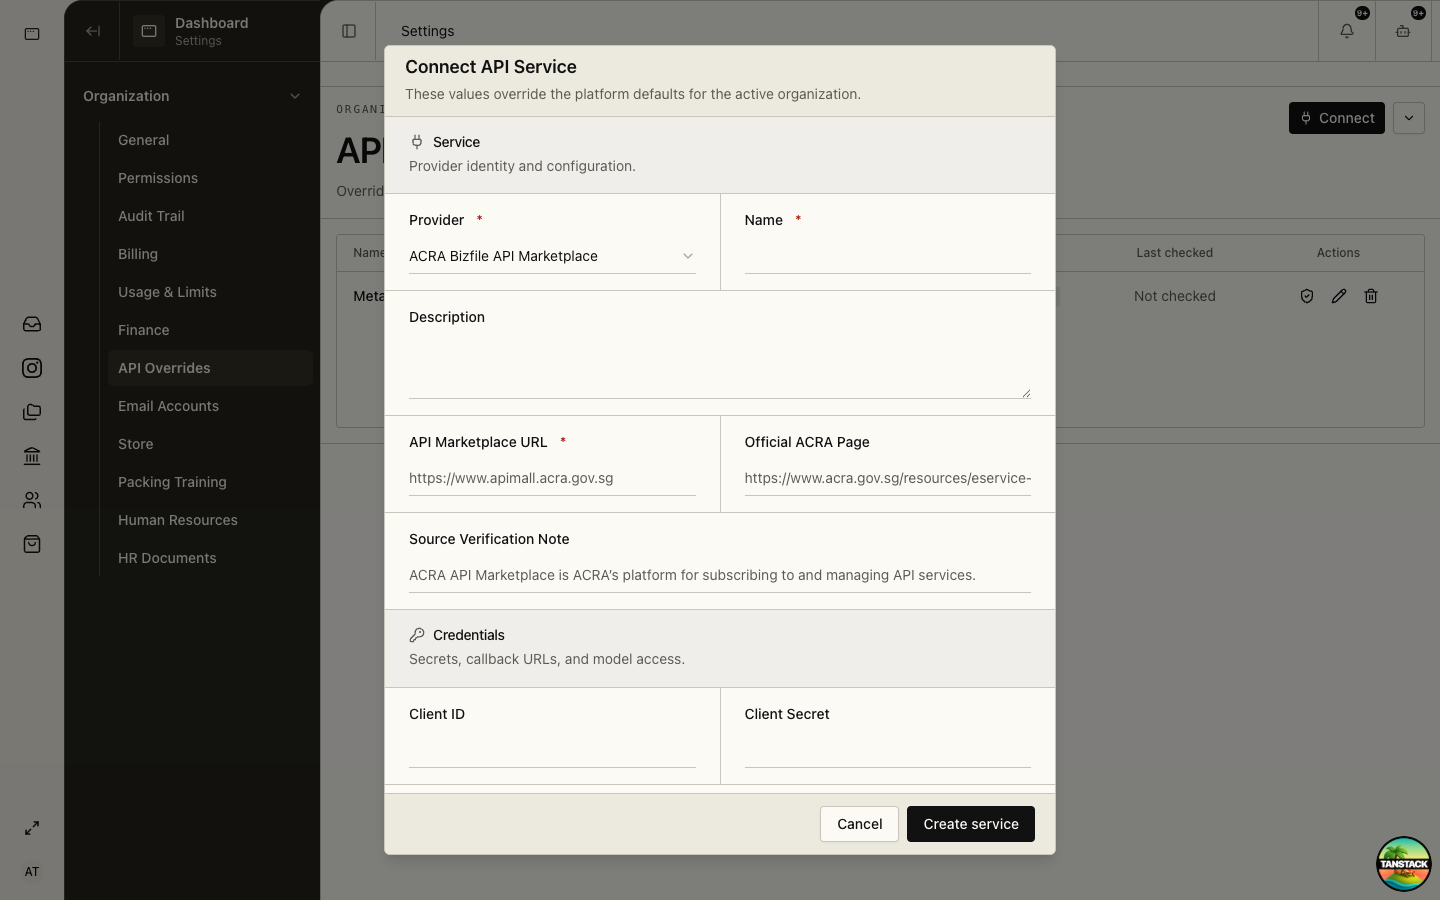Image resolution: width=1440 pixels, height=900 pixels.
Task: Select API Overrides in the sidebar
Action: coord(210,368)
